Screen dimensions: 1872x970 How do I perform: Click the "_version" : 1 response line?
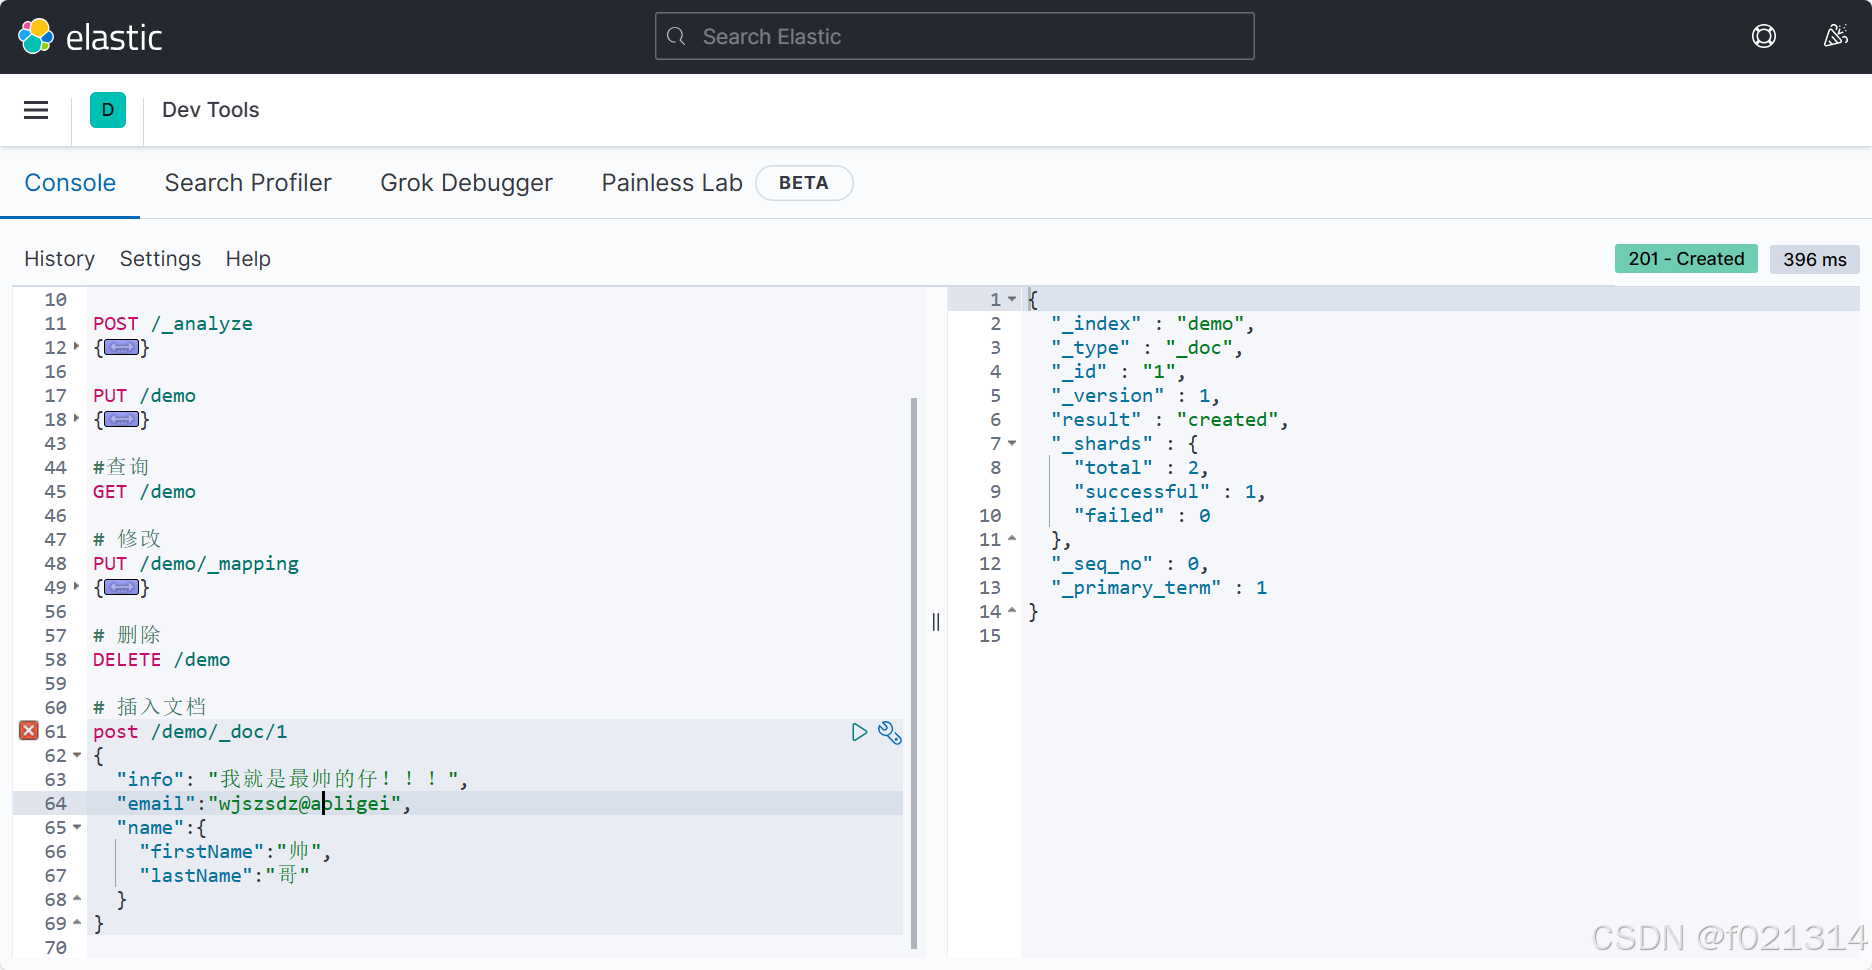point(1135,396)
